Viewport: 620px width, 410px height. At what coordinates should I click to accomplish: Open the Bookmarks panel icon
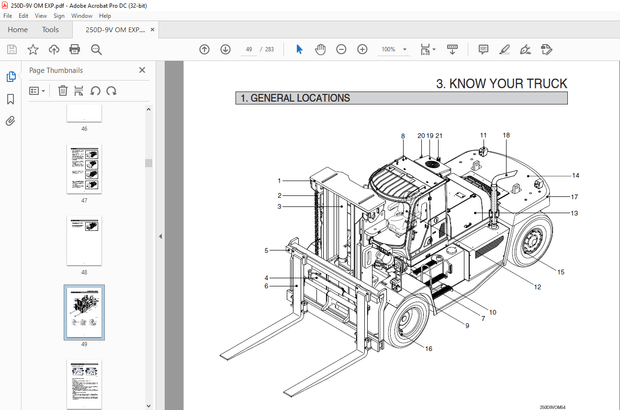coord(11,99)
